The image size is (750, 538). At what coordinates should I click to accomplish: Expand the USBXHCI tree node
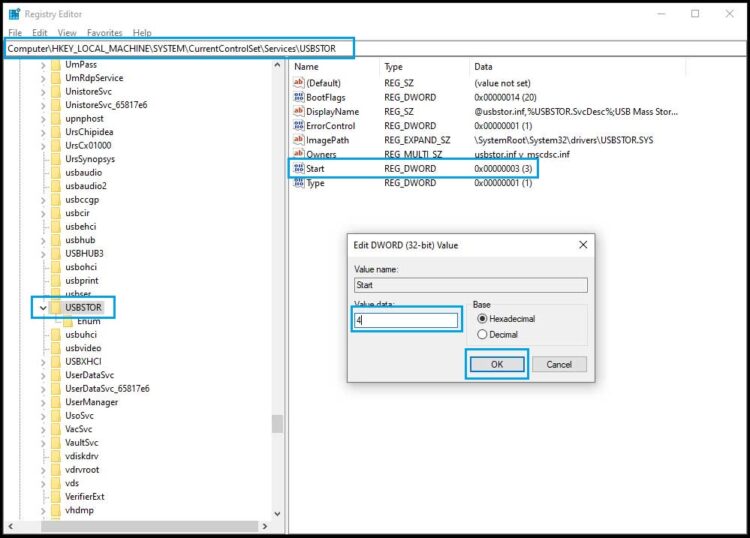[43, 362]
